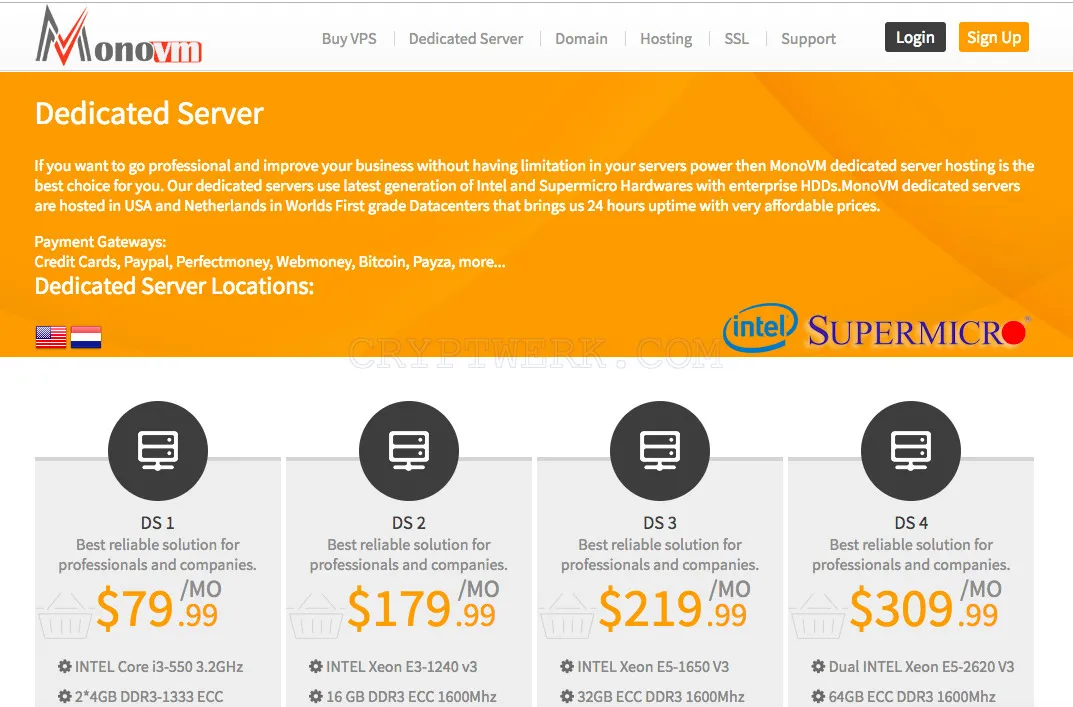Go to the Domain menu item

(x=581, y=39)
